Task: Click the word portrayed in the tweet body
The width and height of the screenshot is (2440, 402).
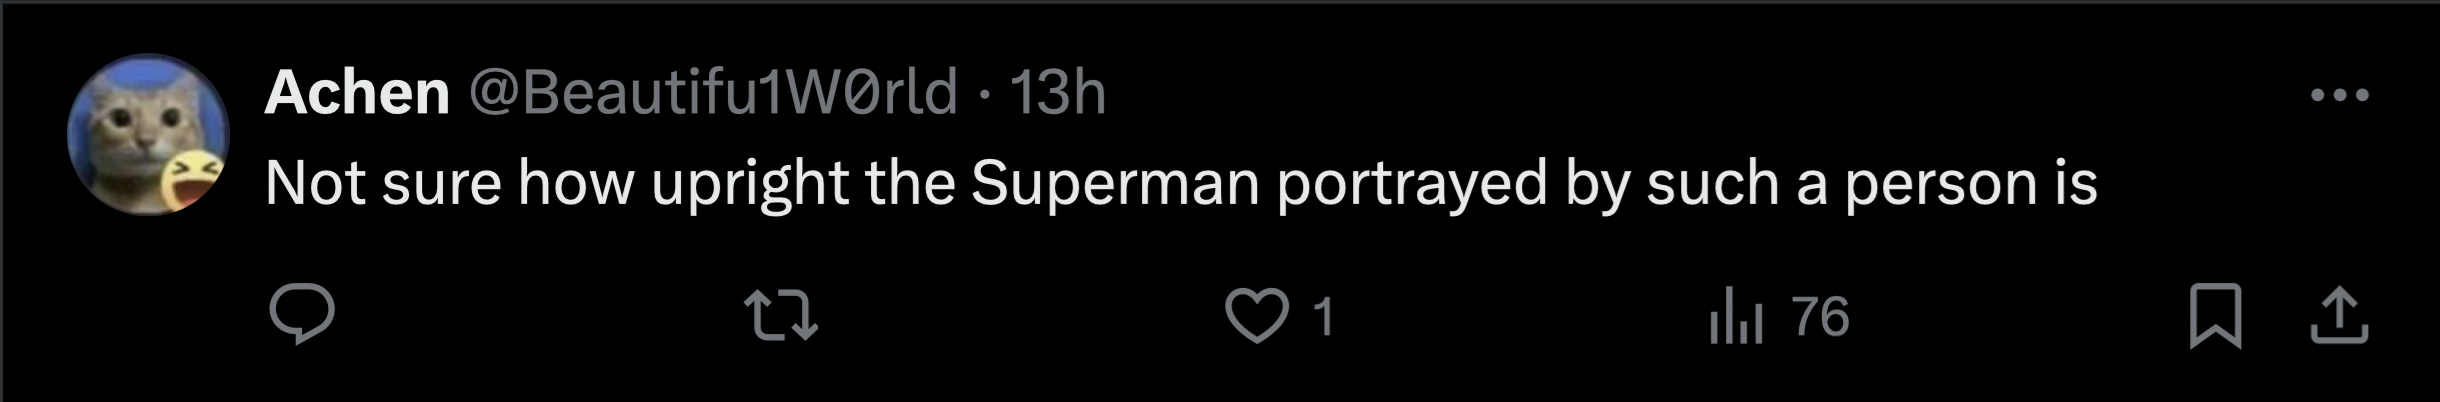Action: click(1412, 186)
